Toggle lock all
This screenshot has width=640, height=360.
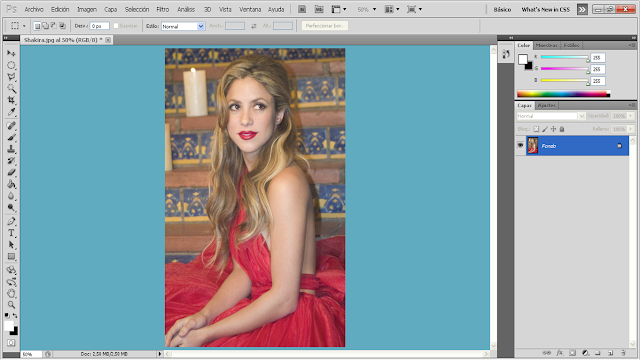click(x=562, y=129)
